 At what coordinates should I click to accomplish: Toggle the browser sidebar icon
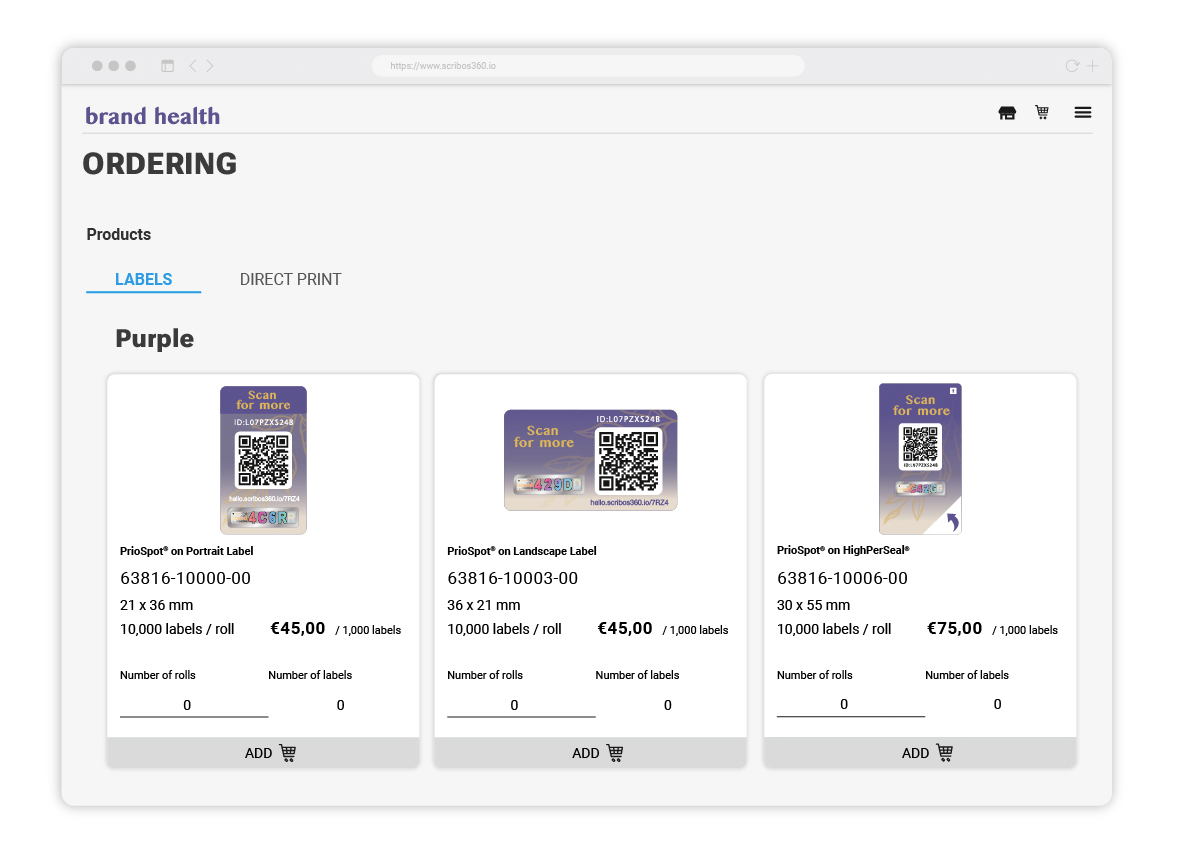[167, 66]
